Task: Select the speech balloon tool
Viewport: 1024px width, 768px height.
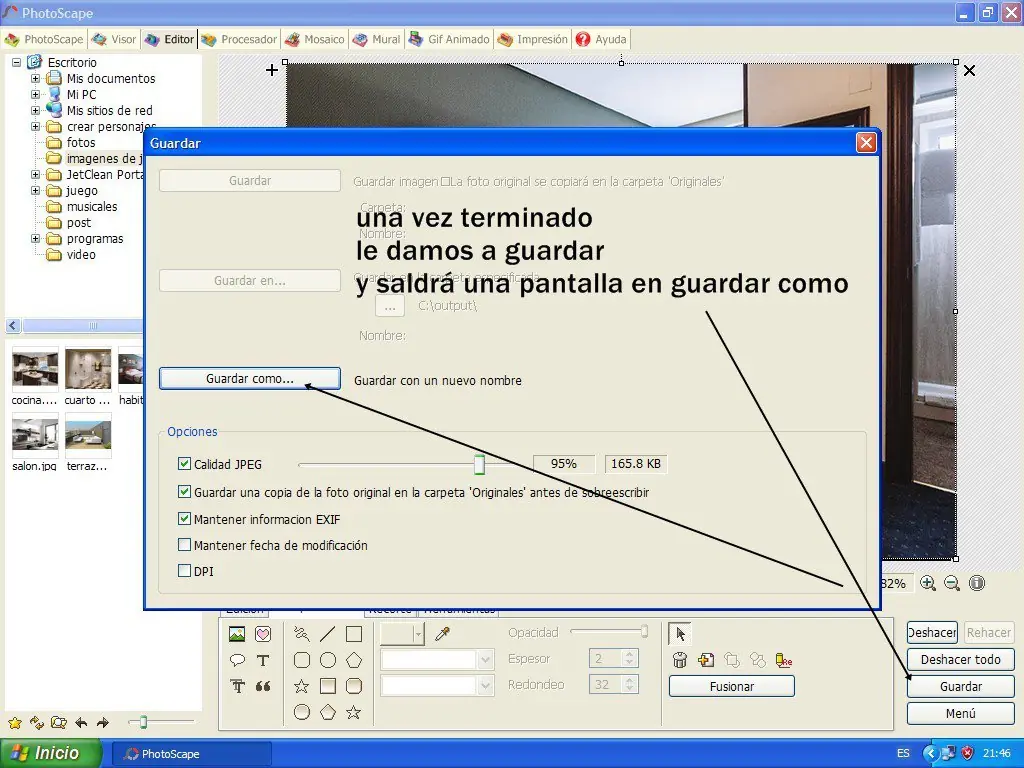Action: 237,660
